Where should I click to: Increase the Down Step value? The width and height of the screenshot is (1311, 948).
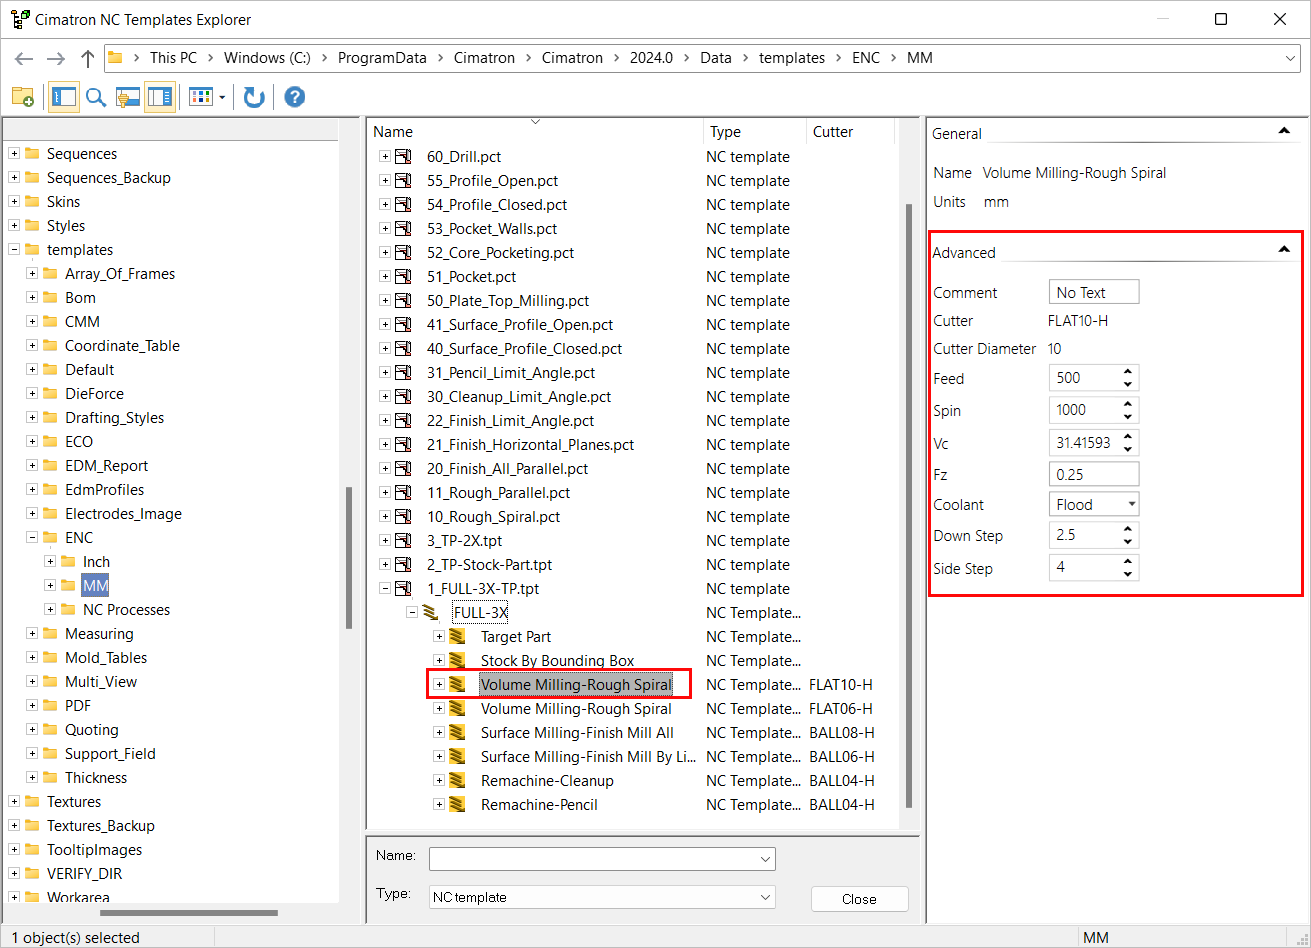pyautogui.click(x=1128, y=530)
